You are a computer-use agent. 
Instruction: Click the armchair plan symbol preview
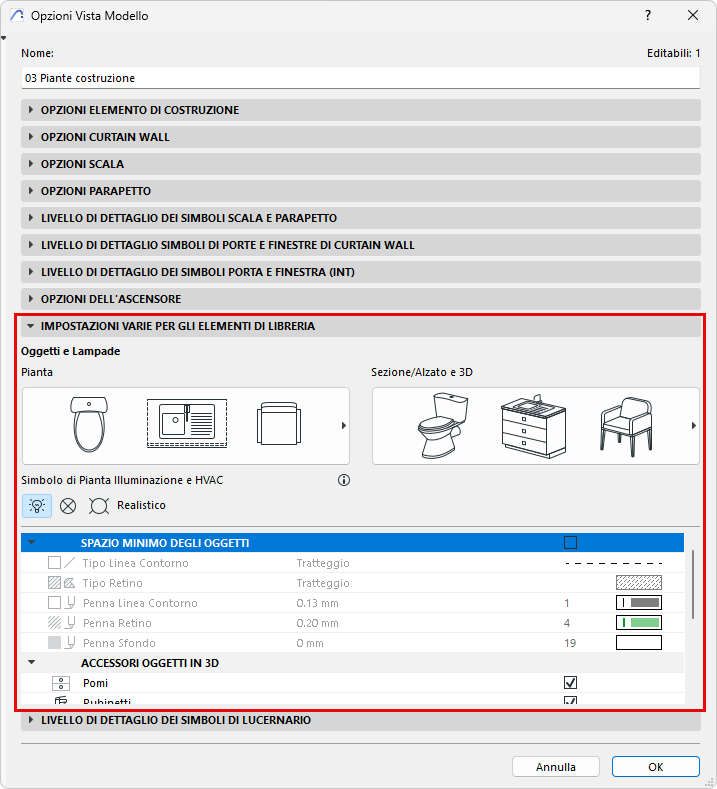pyautogui.click(x=279, y=424)
